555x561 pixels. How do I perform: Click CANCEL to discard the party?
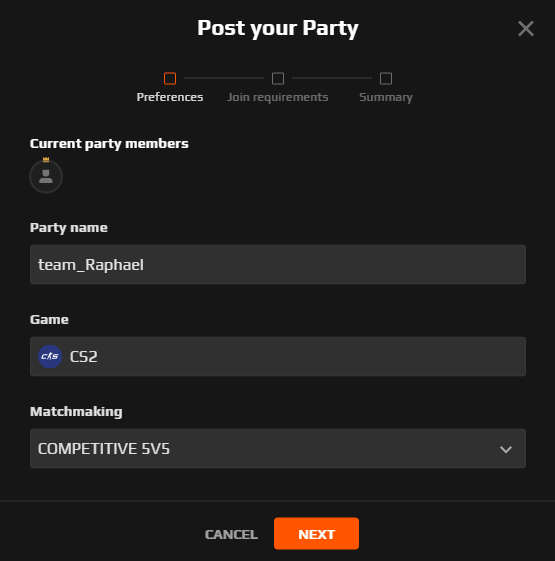(x=231, y=535)
